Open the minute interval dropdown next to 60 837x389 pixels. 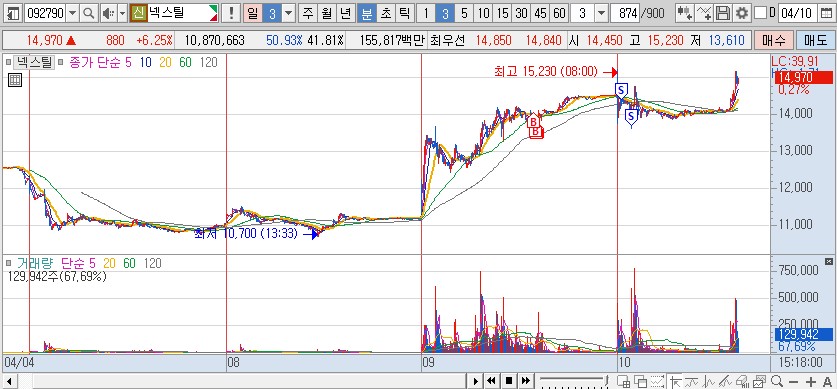[x=601, y=13]
